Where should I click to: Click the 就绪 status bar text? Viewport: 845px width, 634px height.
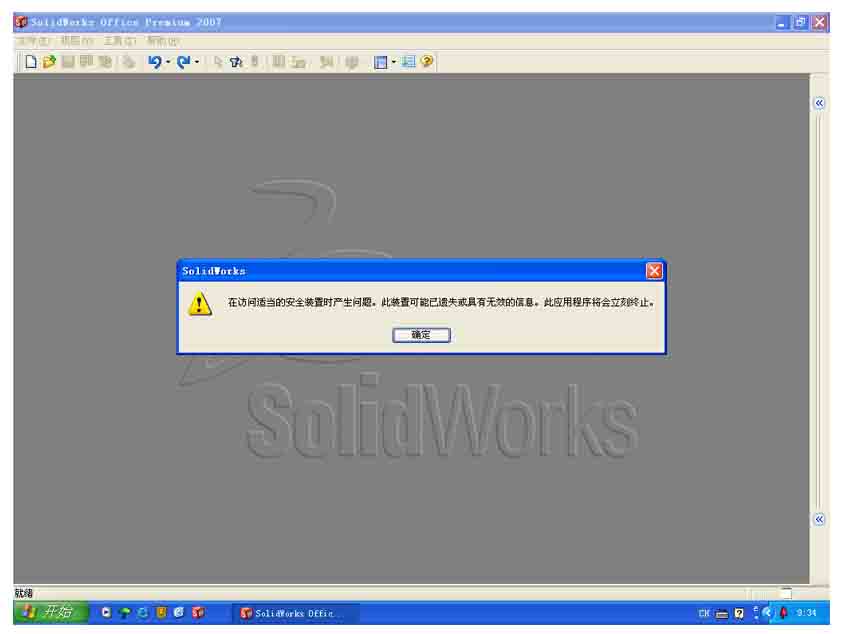[24, 593]
